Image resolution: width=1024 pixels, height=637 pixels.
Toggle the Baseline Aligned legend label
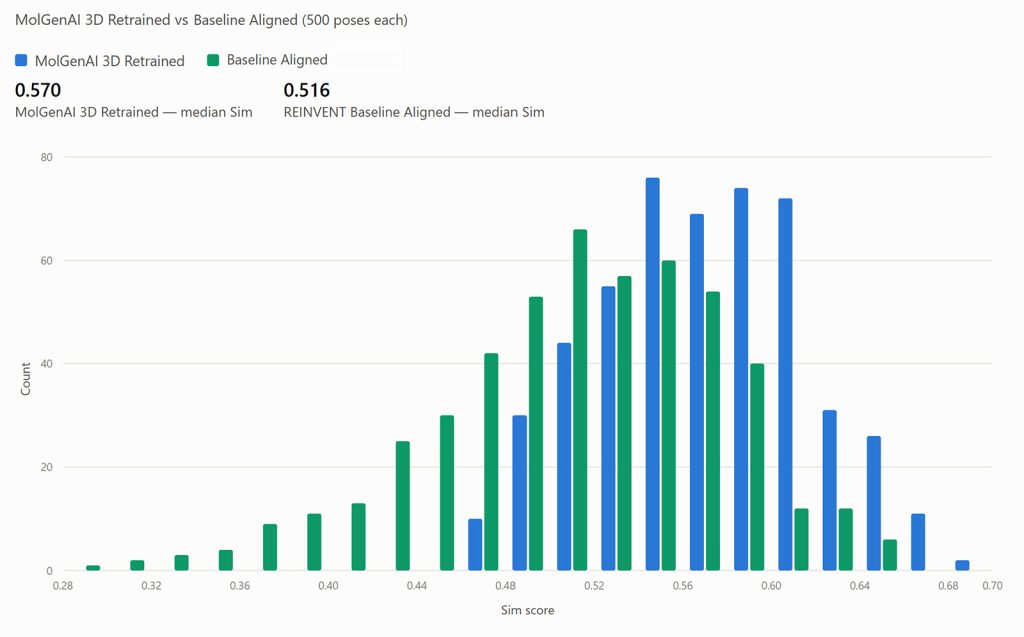click(277, 60)
